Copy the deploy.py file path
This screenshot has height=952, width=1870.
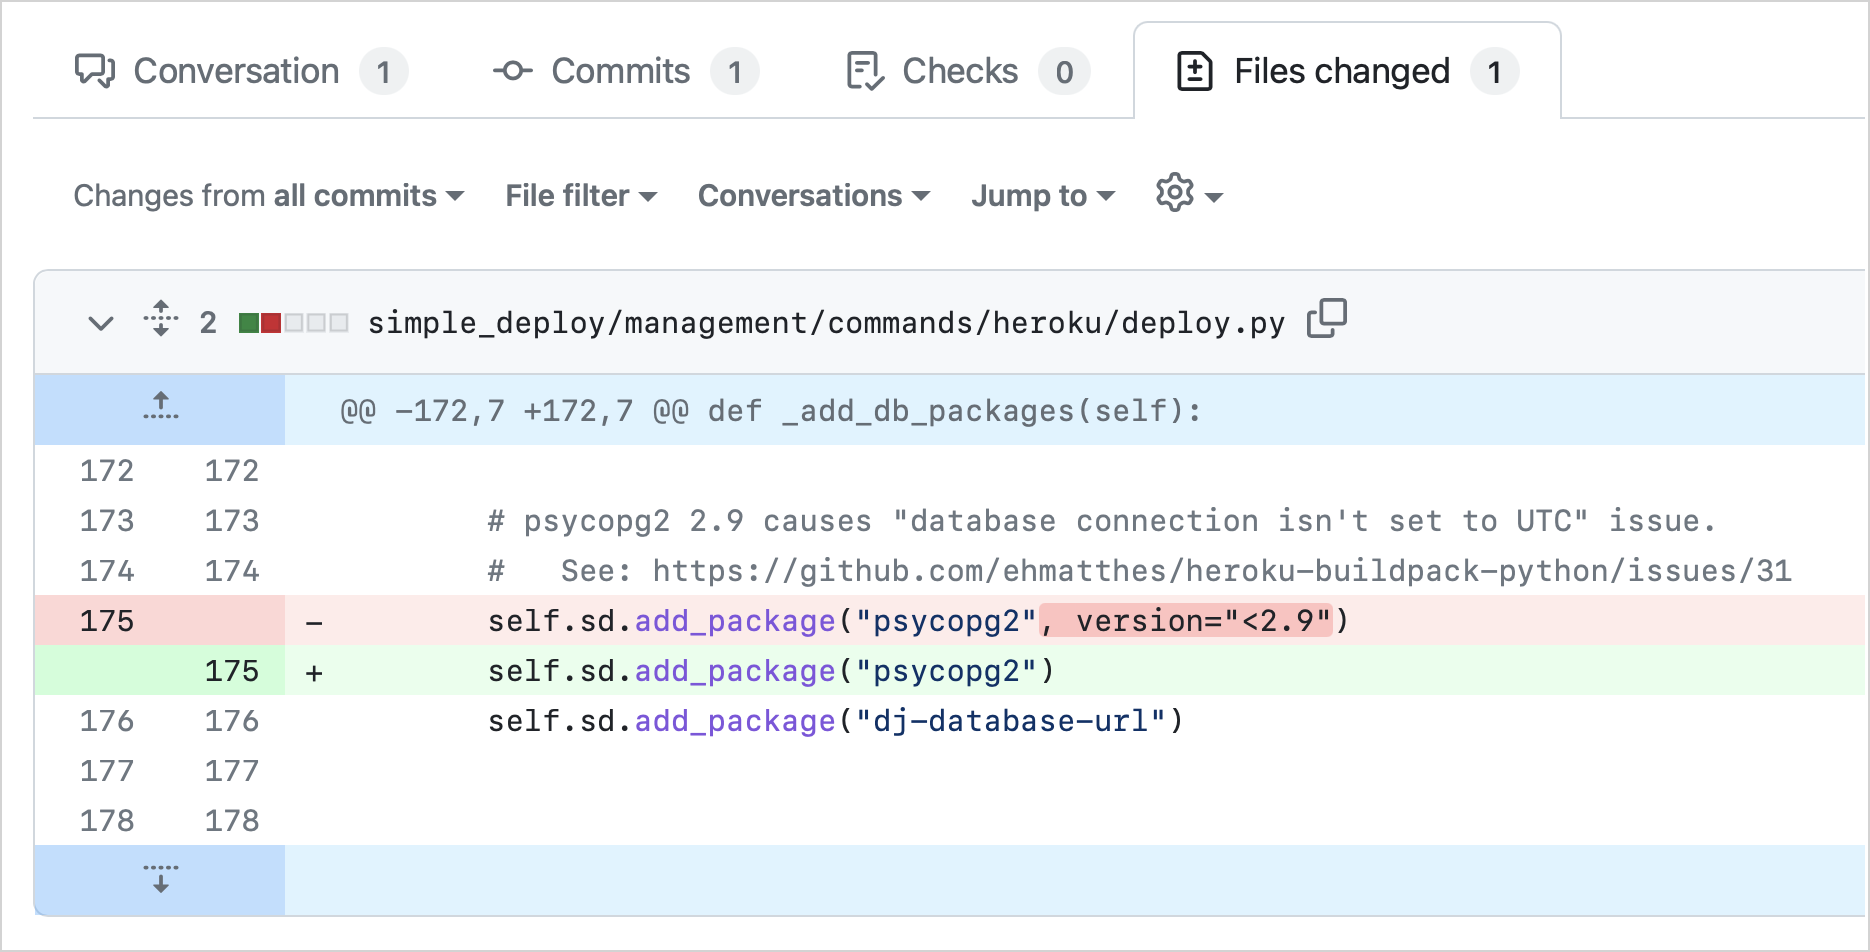coord(1327,319)
